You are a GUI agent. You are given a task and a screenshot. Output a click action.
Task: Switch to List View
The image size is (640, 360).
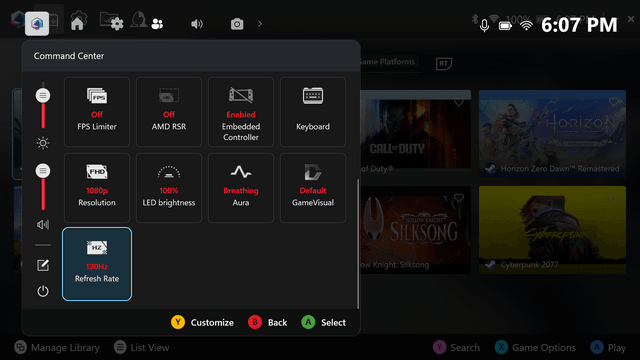click(x=142, y=347)
